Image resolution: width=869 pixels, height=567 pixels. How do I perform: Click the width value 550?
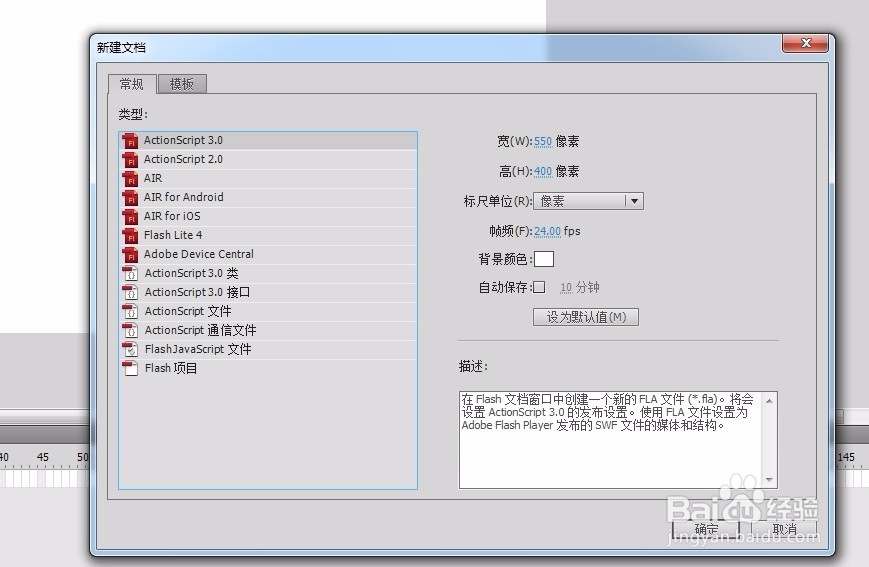click(543, 141)
